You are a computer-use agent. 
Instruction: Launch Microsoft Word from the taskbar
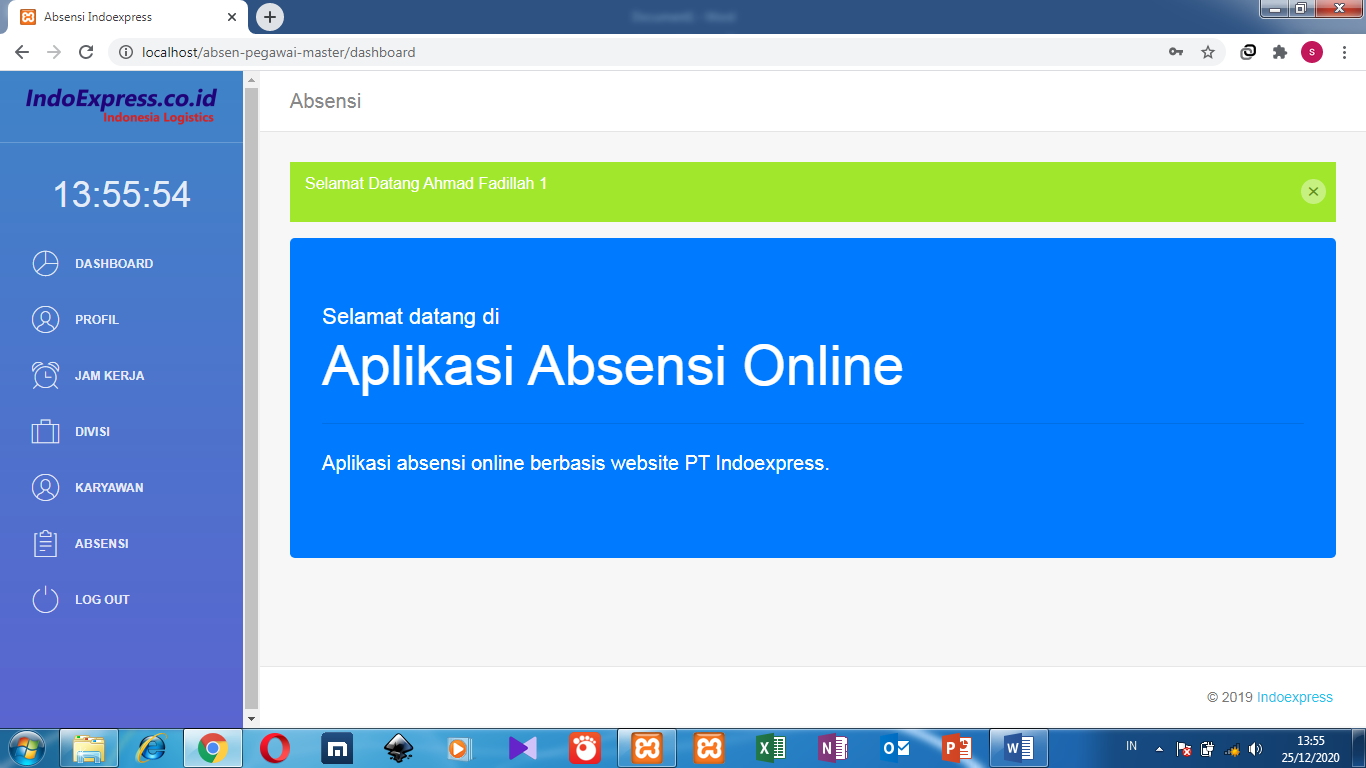pyautogui.click(x=1018, y=747)
